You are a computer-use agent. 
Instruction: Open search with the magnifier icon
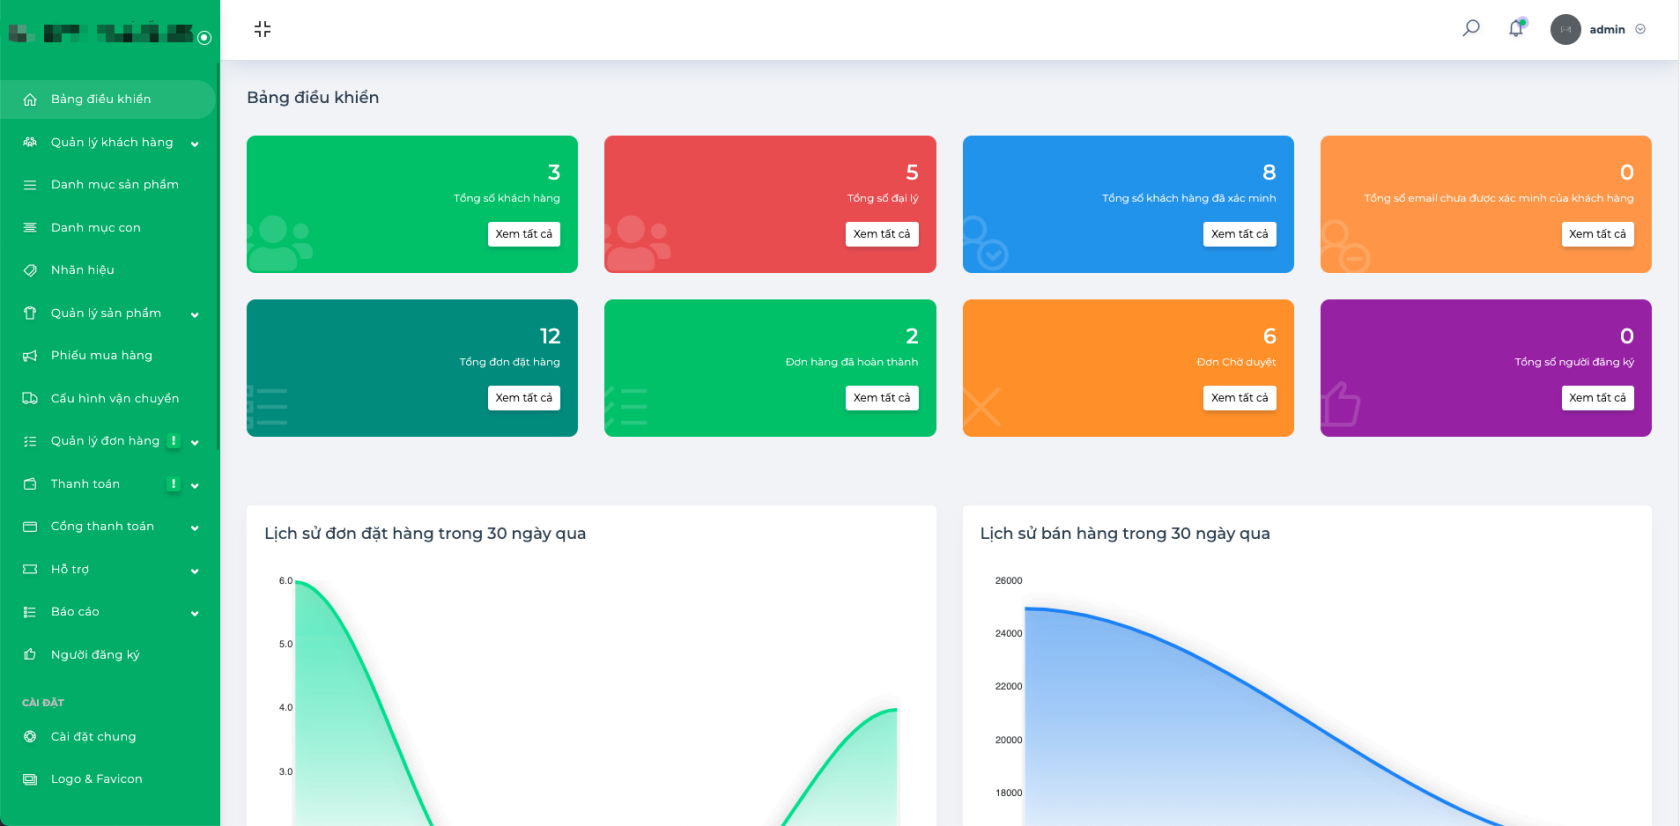coord(1471,28)
